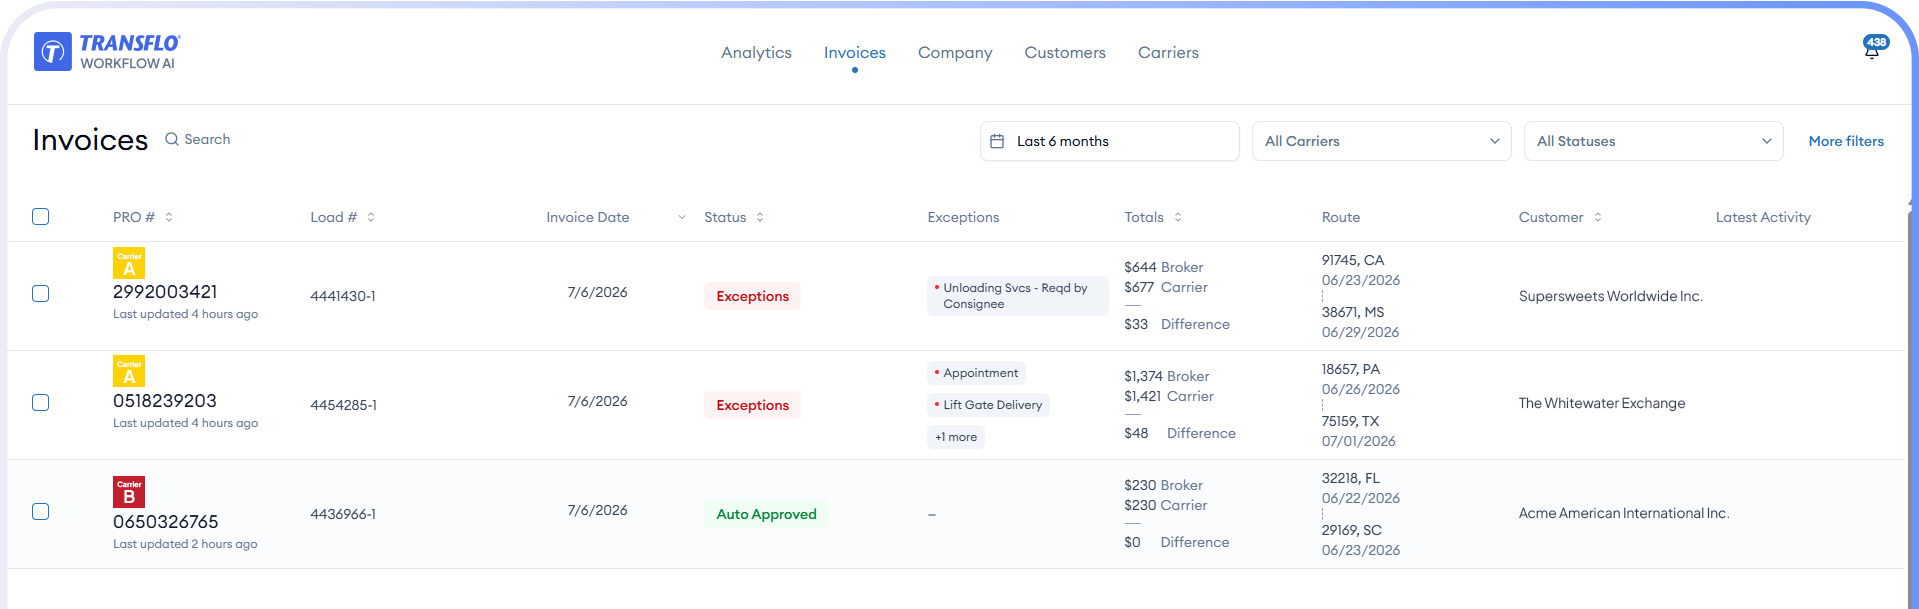Click the Transflo logo icon
Screen dimensions: 1919x609
coord(53,51)
